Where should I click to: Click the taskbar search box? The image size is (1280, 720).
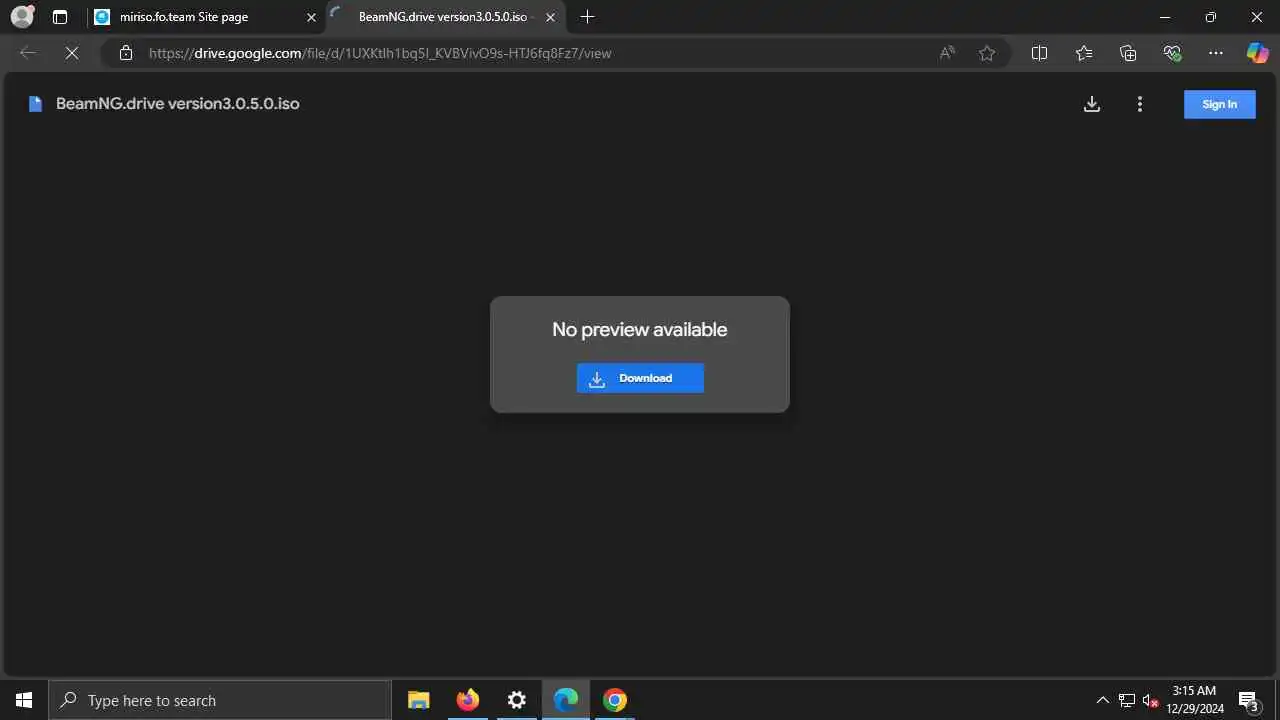click(220, 700)
